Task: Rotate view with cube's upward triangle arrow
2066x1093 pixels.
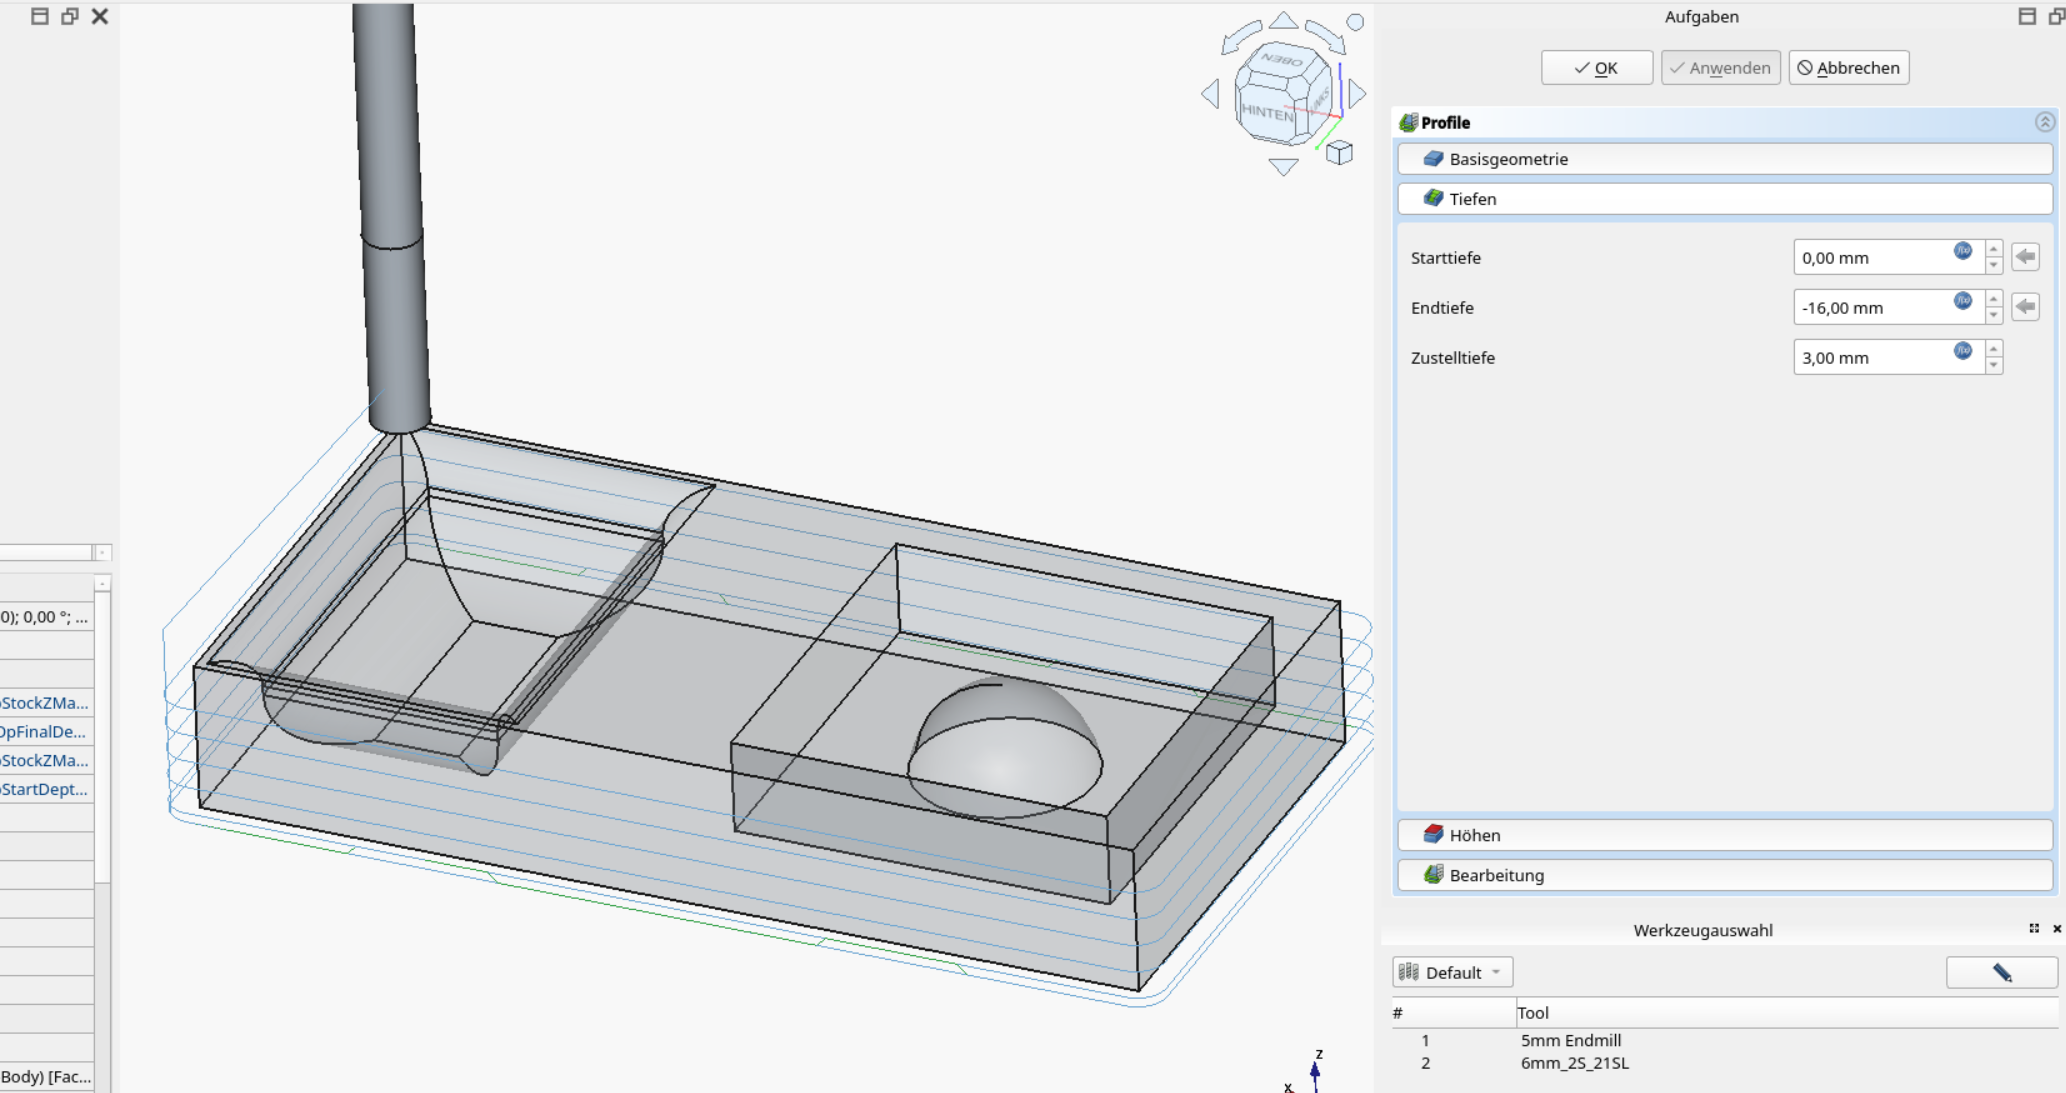Action: point(1283,21)
